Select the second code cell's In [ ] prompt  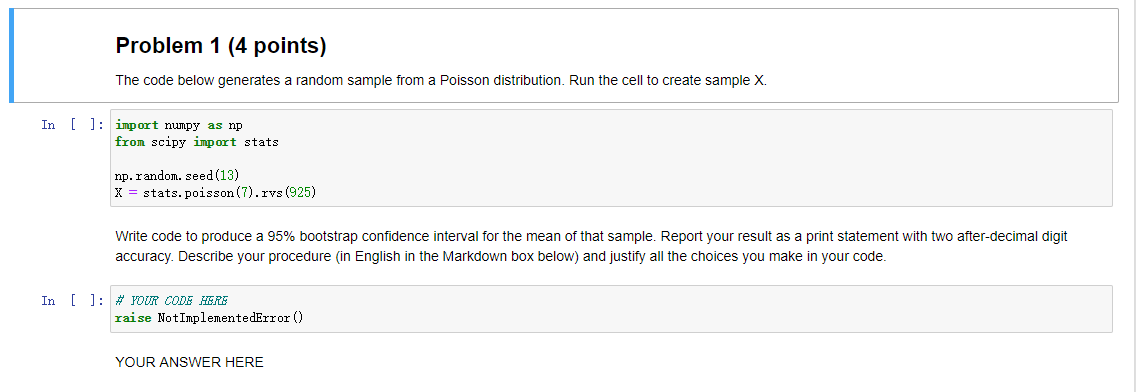coord(72,300)
